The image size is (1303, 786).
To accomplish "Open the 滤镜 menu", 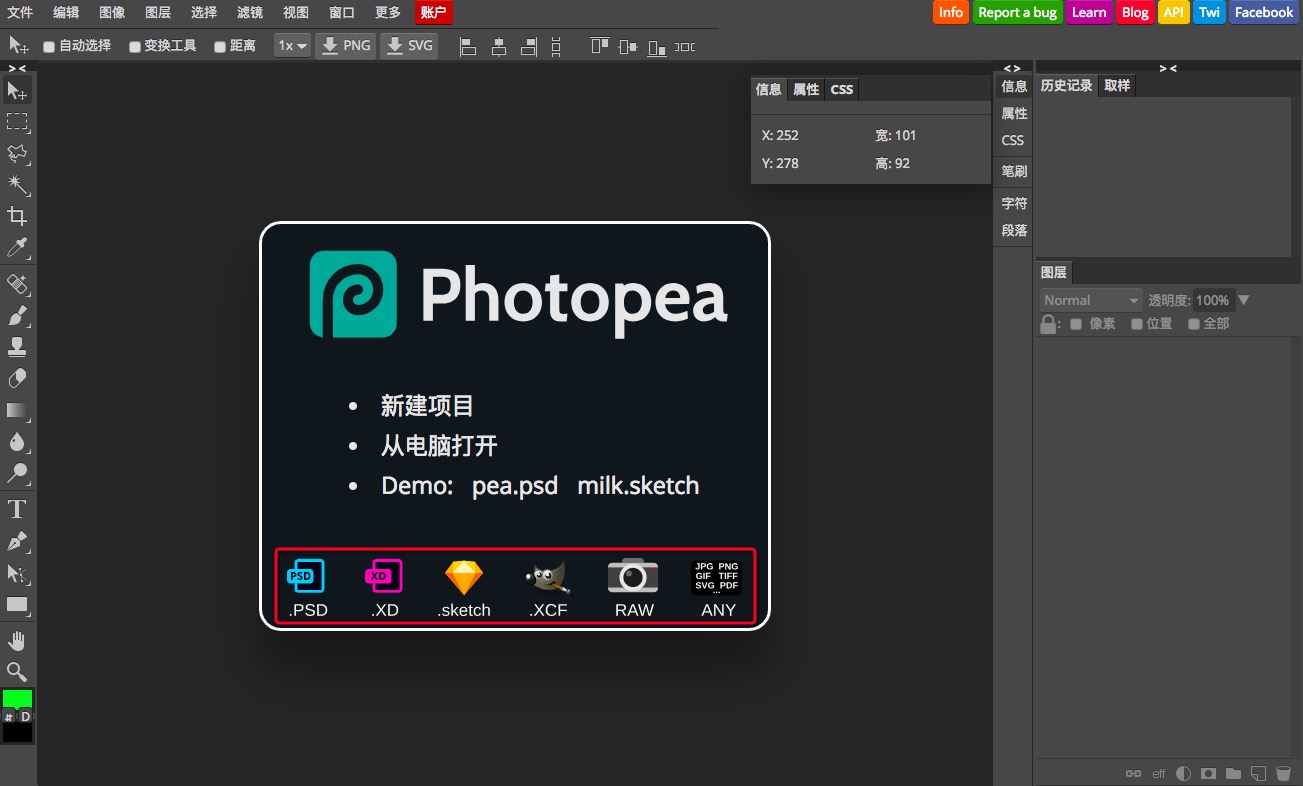I will [249, 12].
